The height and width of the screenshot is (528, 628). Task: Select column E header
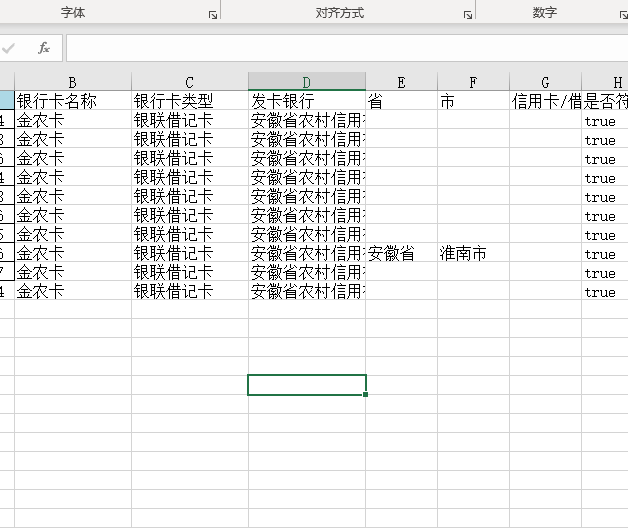coord(401,82)
